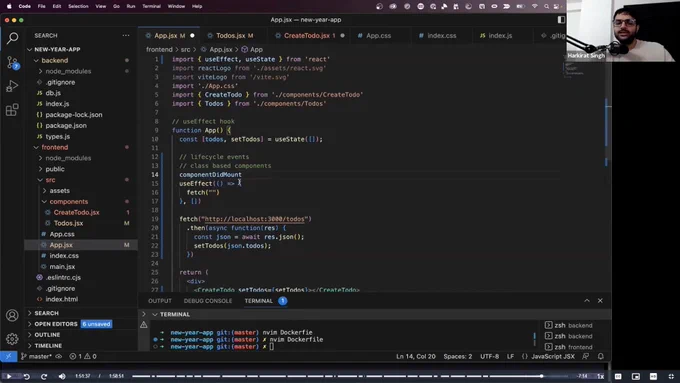Change the UTF-8 encoding in status bar
The width and height of the screenshot is (680, 383).
coord(489,356)
